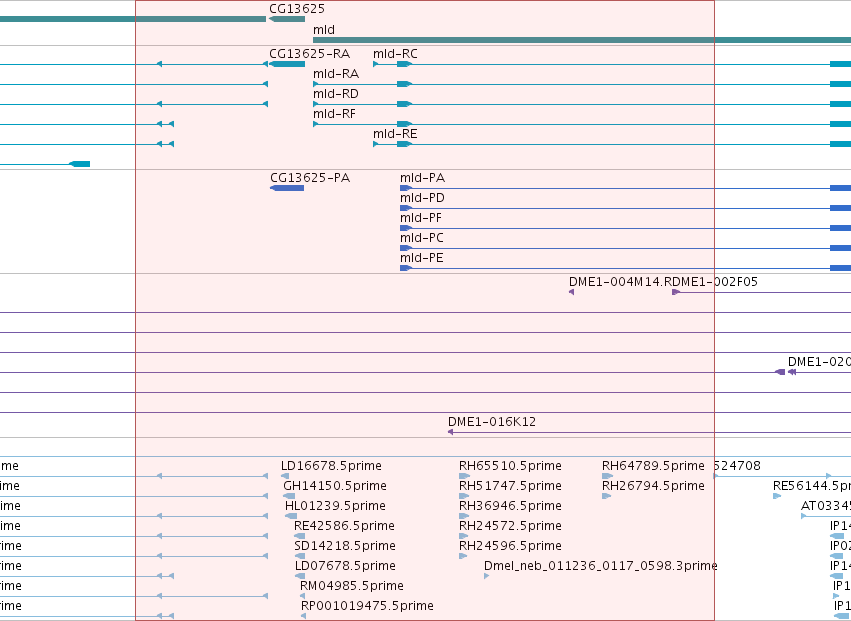
Task: Click the RP001019475.5prime EST label
Action: (x=367, y=606)
